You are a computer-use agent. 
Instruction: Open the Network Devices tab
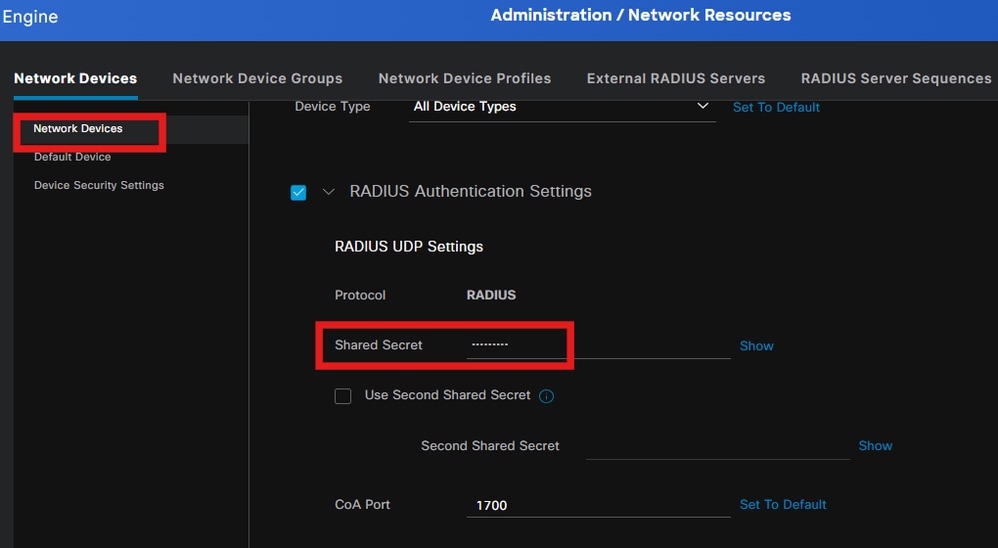(75, 78)
